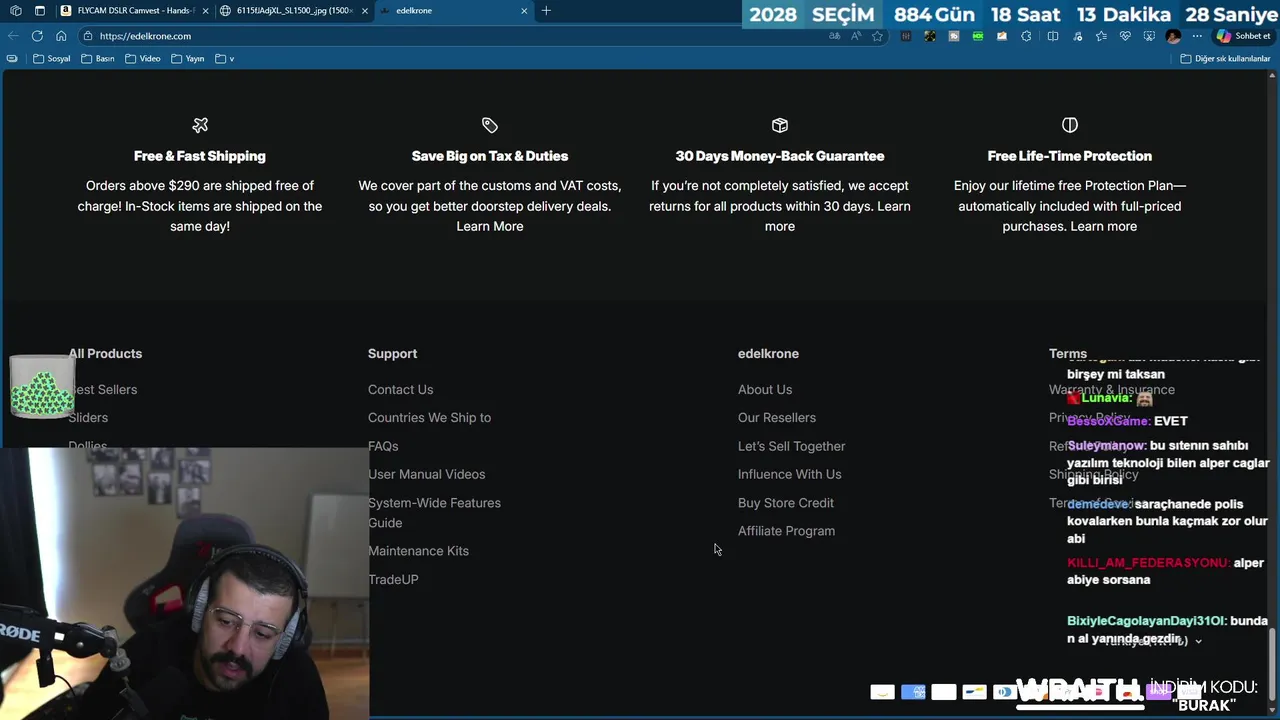
Task: Go to the browser home page
Action: click(61, 36)
